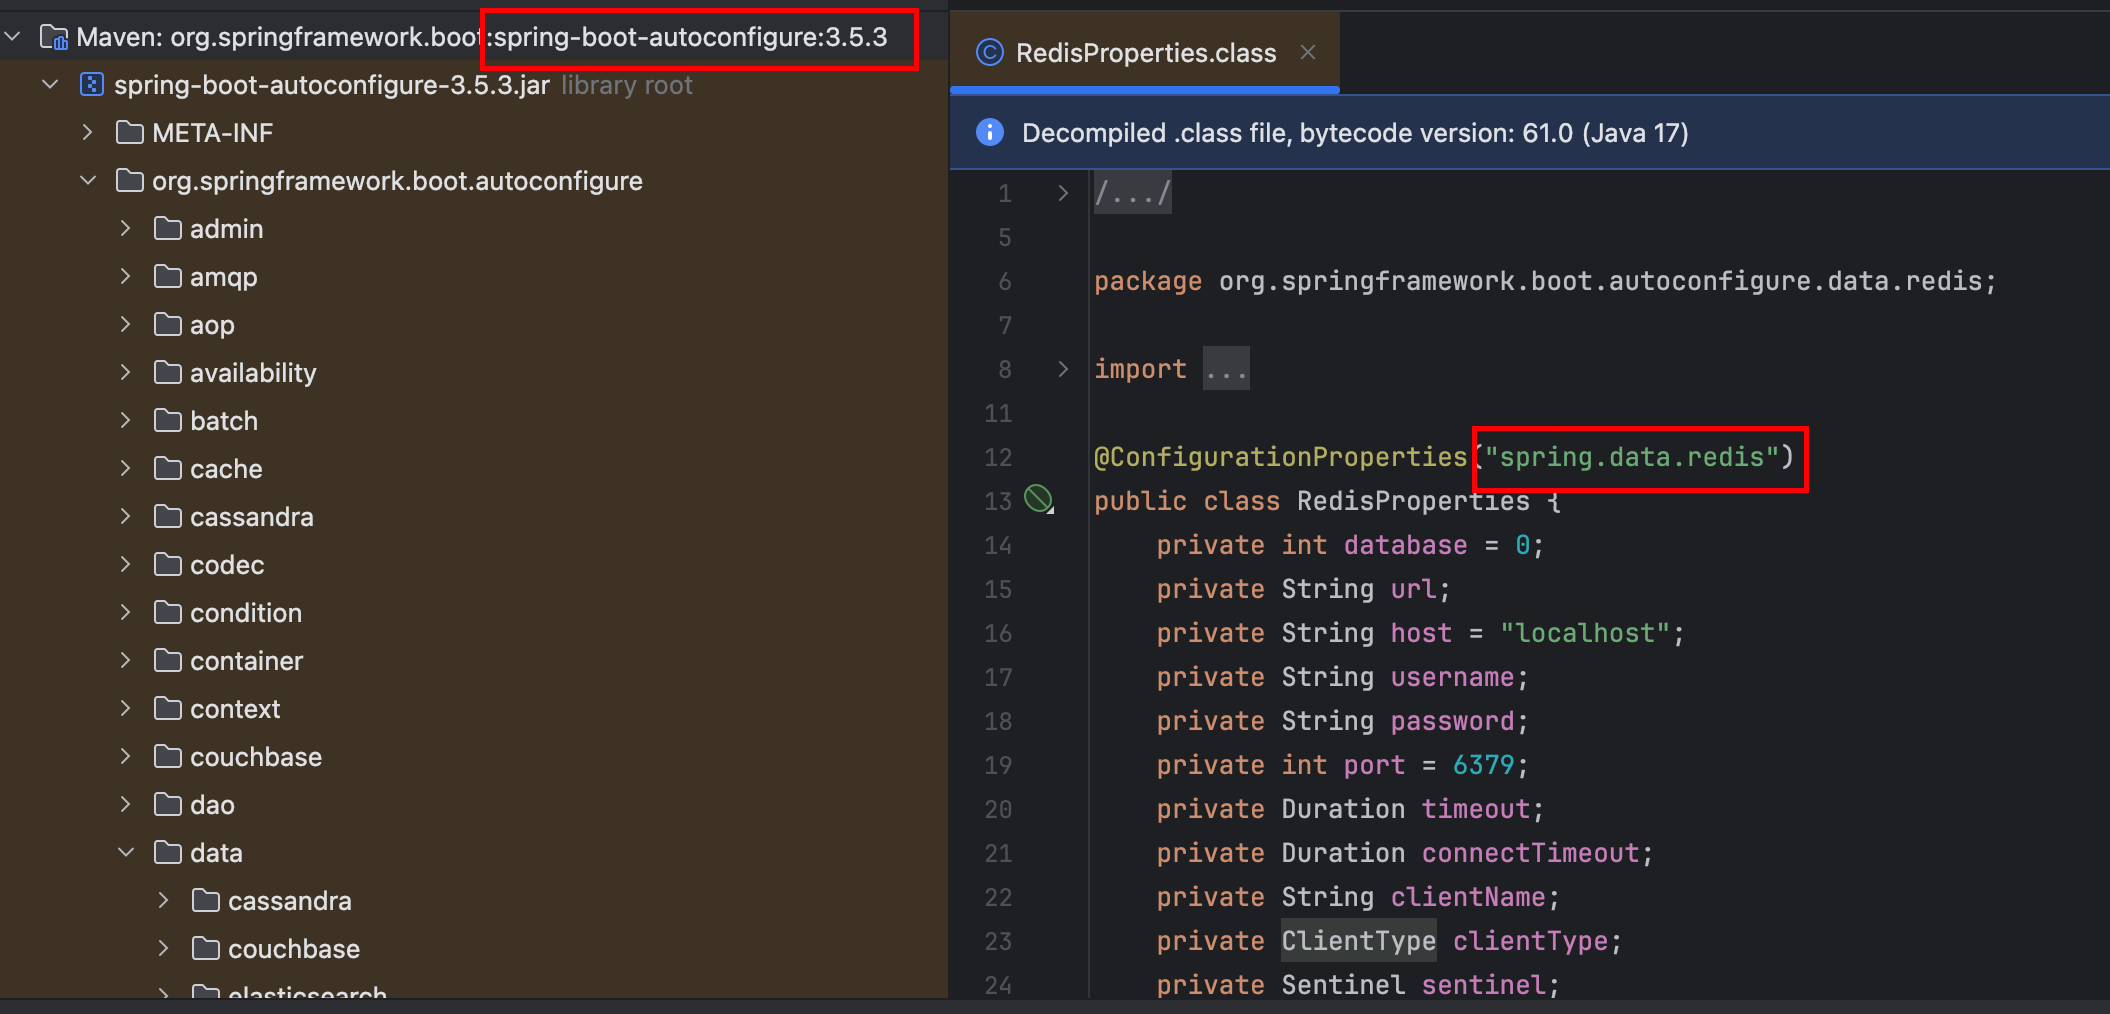Switch to the RedisProperties.class tab
The width and height of the screenshot is (2110, 1014).
coord(1145,53)
